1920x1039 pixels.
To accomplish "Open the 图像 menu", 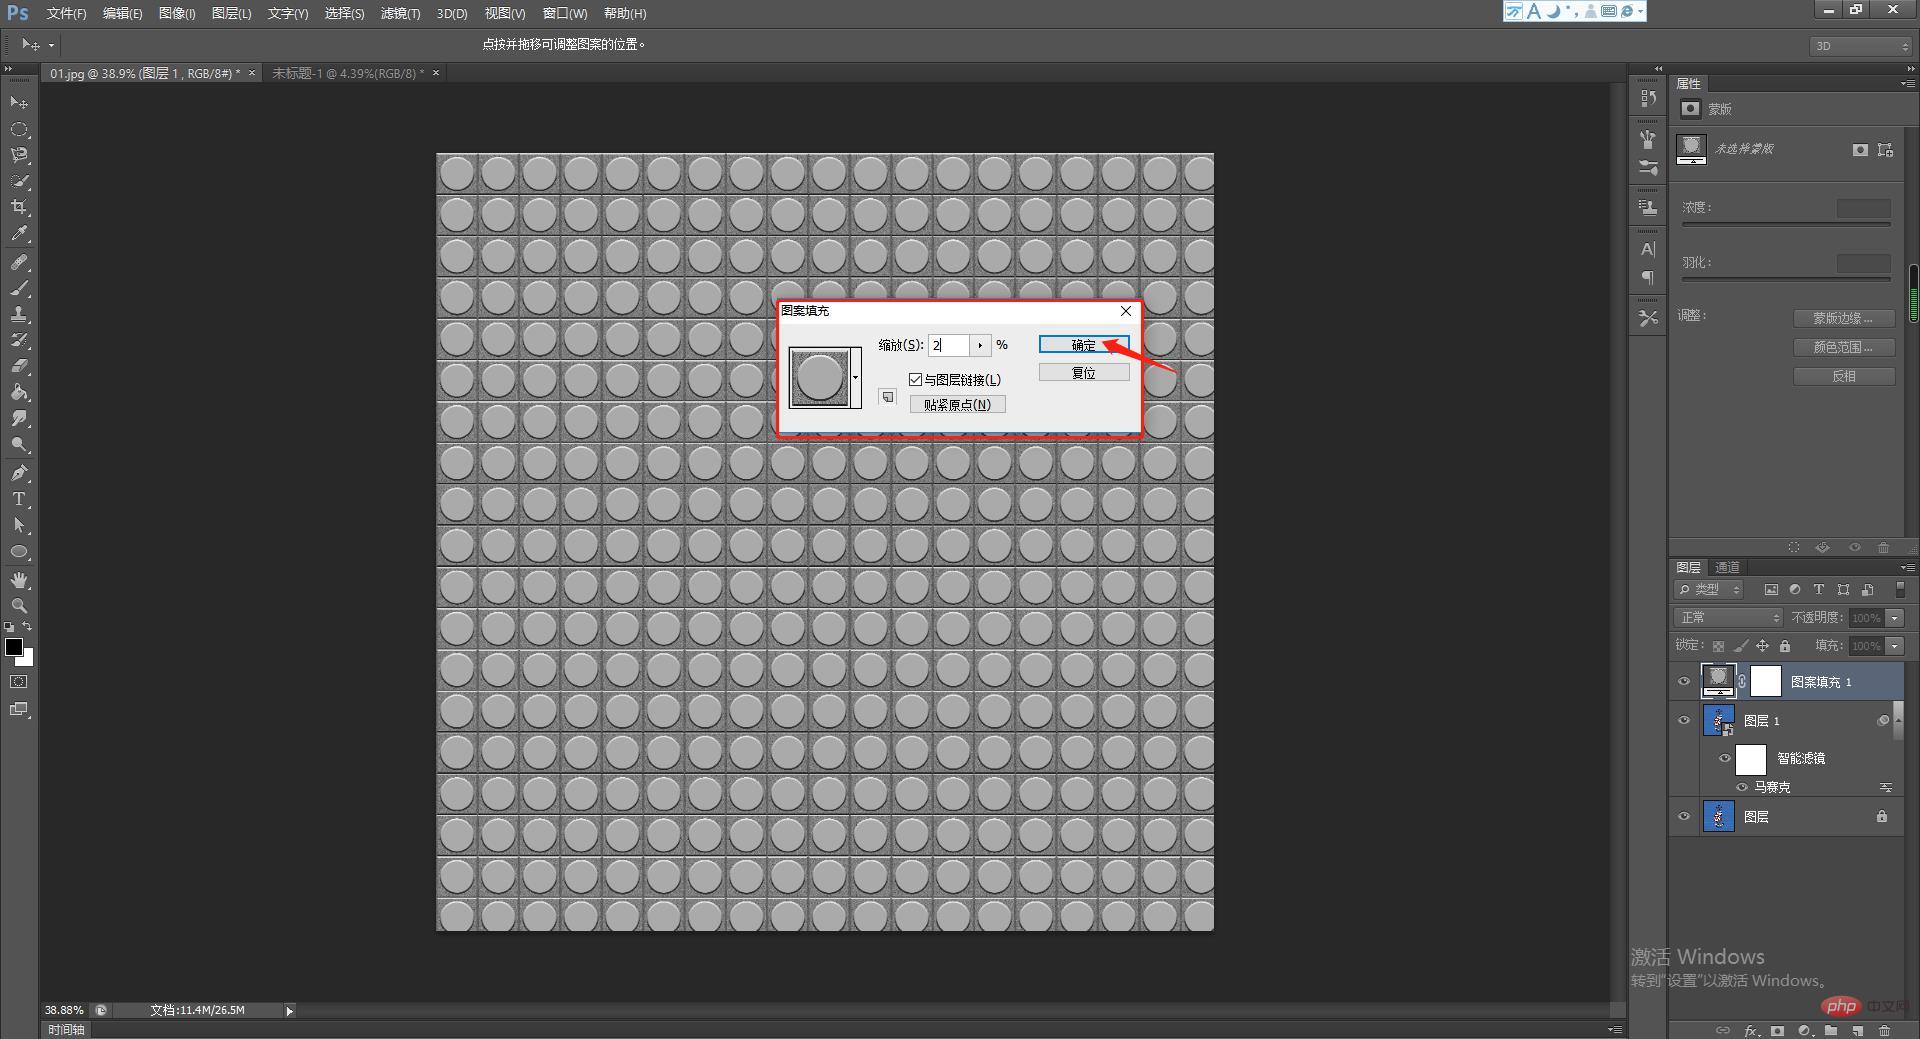I will tap(177, 13).
